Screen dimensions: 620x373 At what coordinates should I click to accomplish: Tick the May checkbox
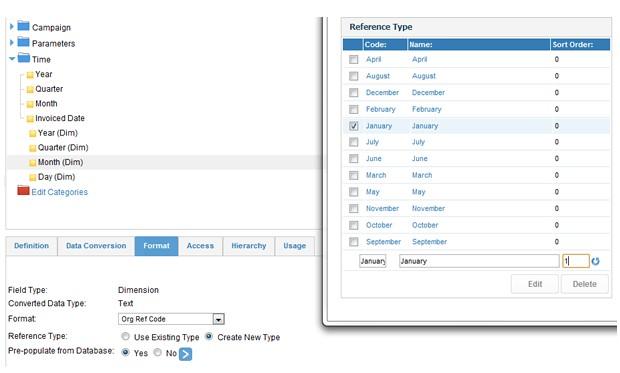(x=353, y=192)
